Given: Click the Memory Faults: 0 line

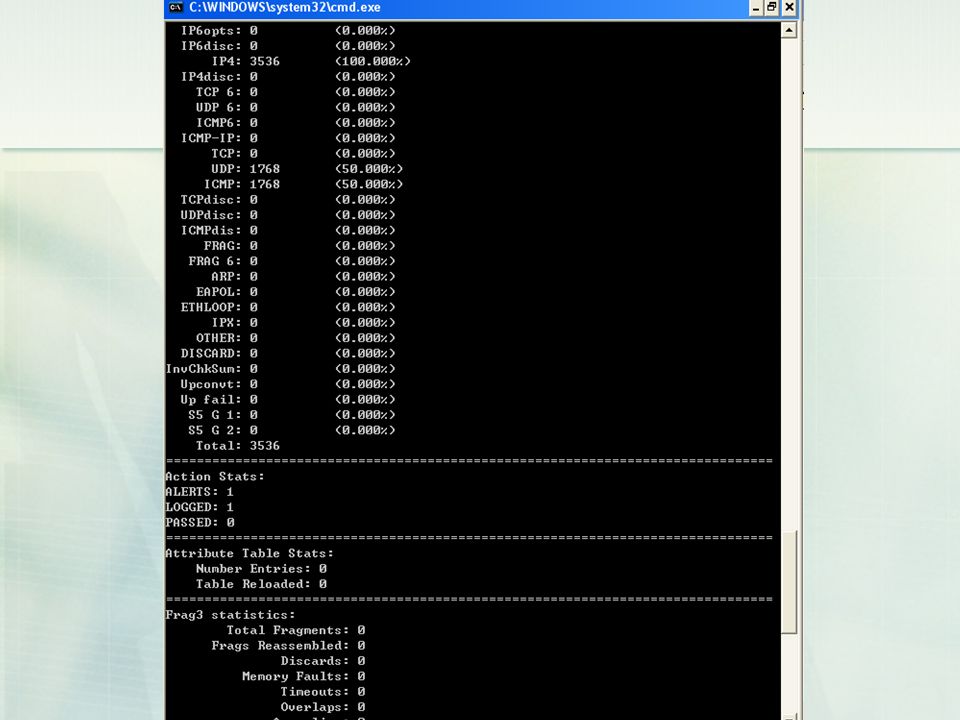Looking at the screenshot, I should [x=304, y=677].
